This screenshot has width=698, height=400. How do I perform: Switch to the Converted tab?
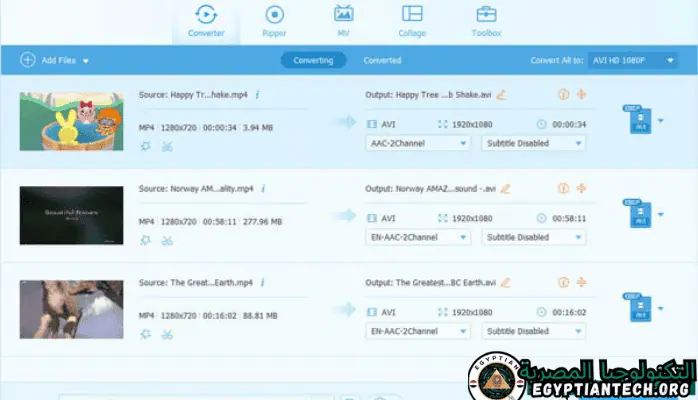[x=382, y=60]
